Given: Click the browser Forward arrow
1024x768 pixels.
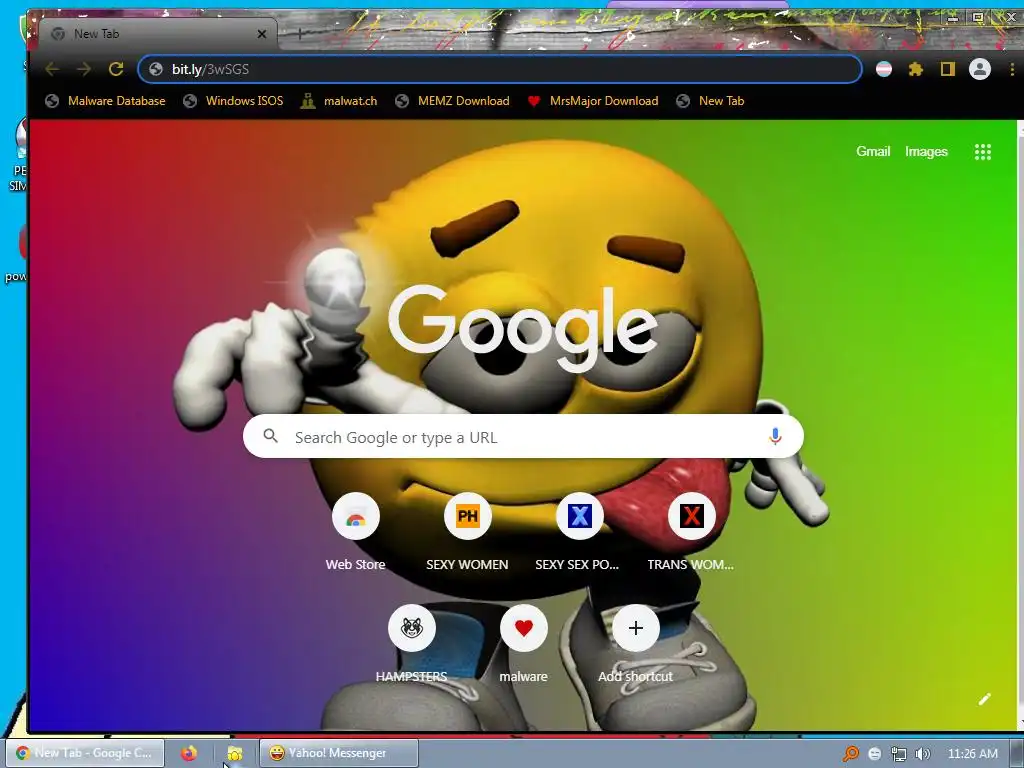Looking at the screenshot, I should point(84,69).
